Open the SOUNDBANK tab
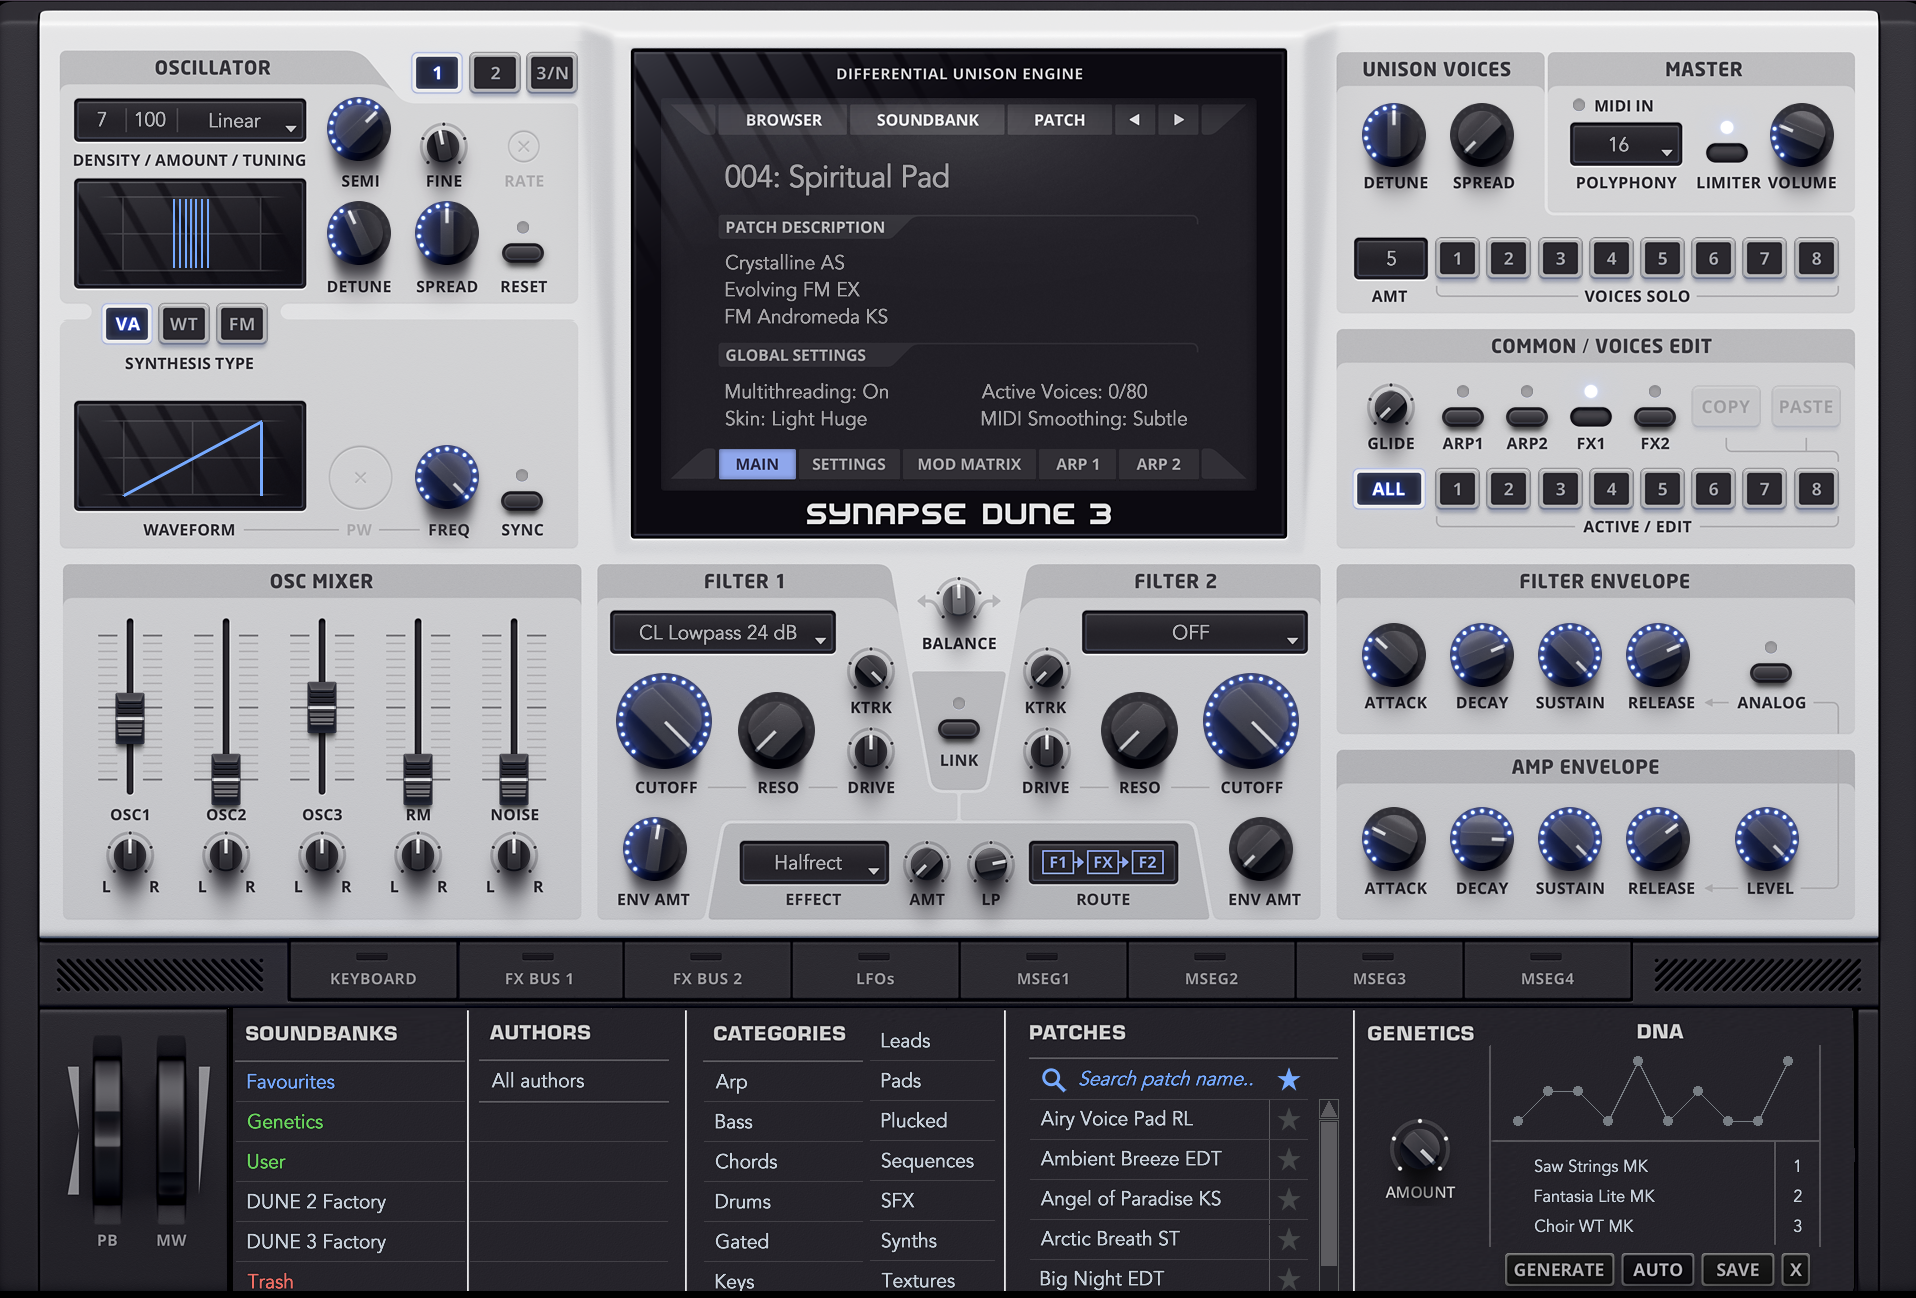The image size is (1916, 1298). [x=927, y=120]
